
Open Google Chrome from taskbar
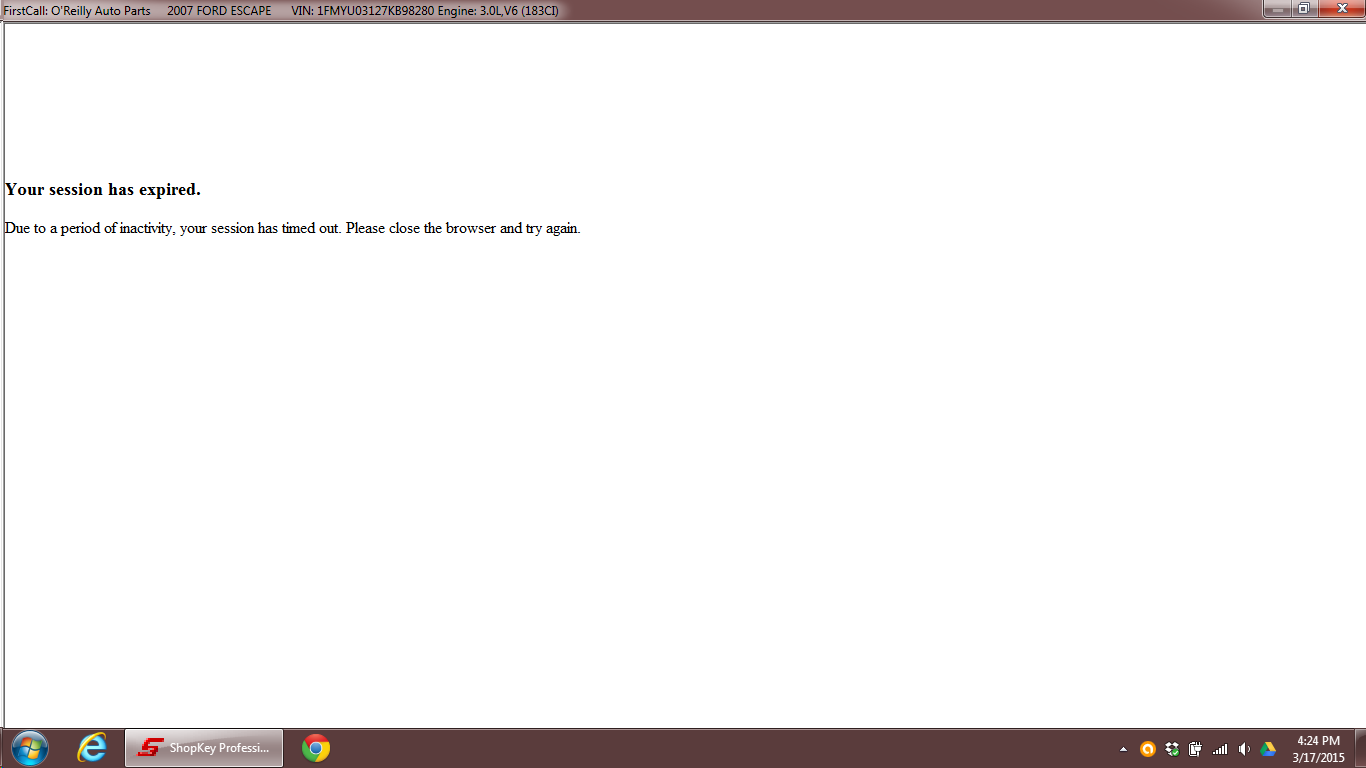316,748
